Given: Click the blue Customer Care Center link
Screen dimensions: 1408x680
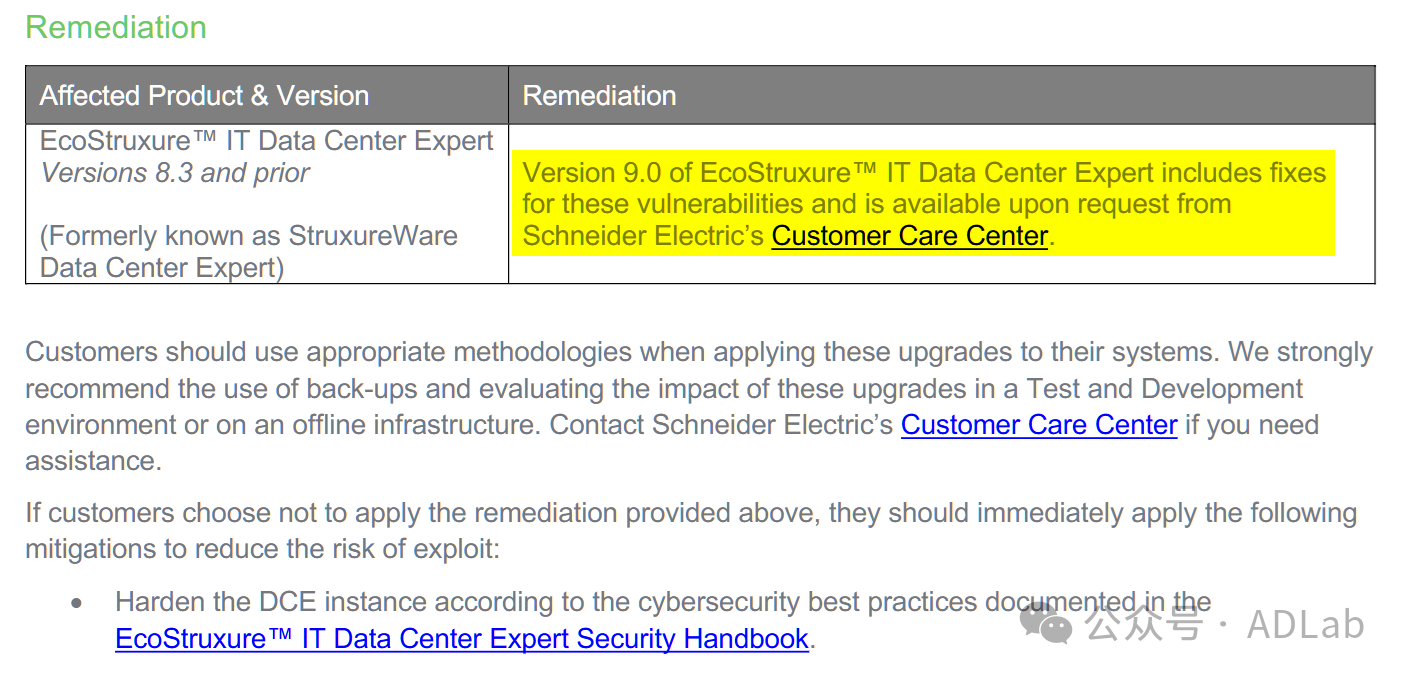Looking at the screenshot, I should point(1038,425).
